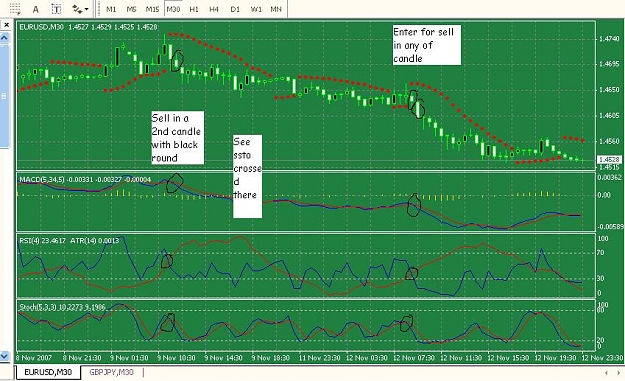The width and height of the screenshot is (625, 381).
Task: Switch chart to M5 timeframe
Action: click(131, 9)
